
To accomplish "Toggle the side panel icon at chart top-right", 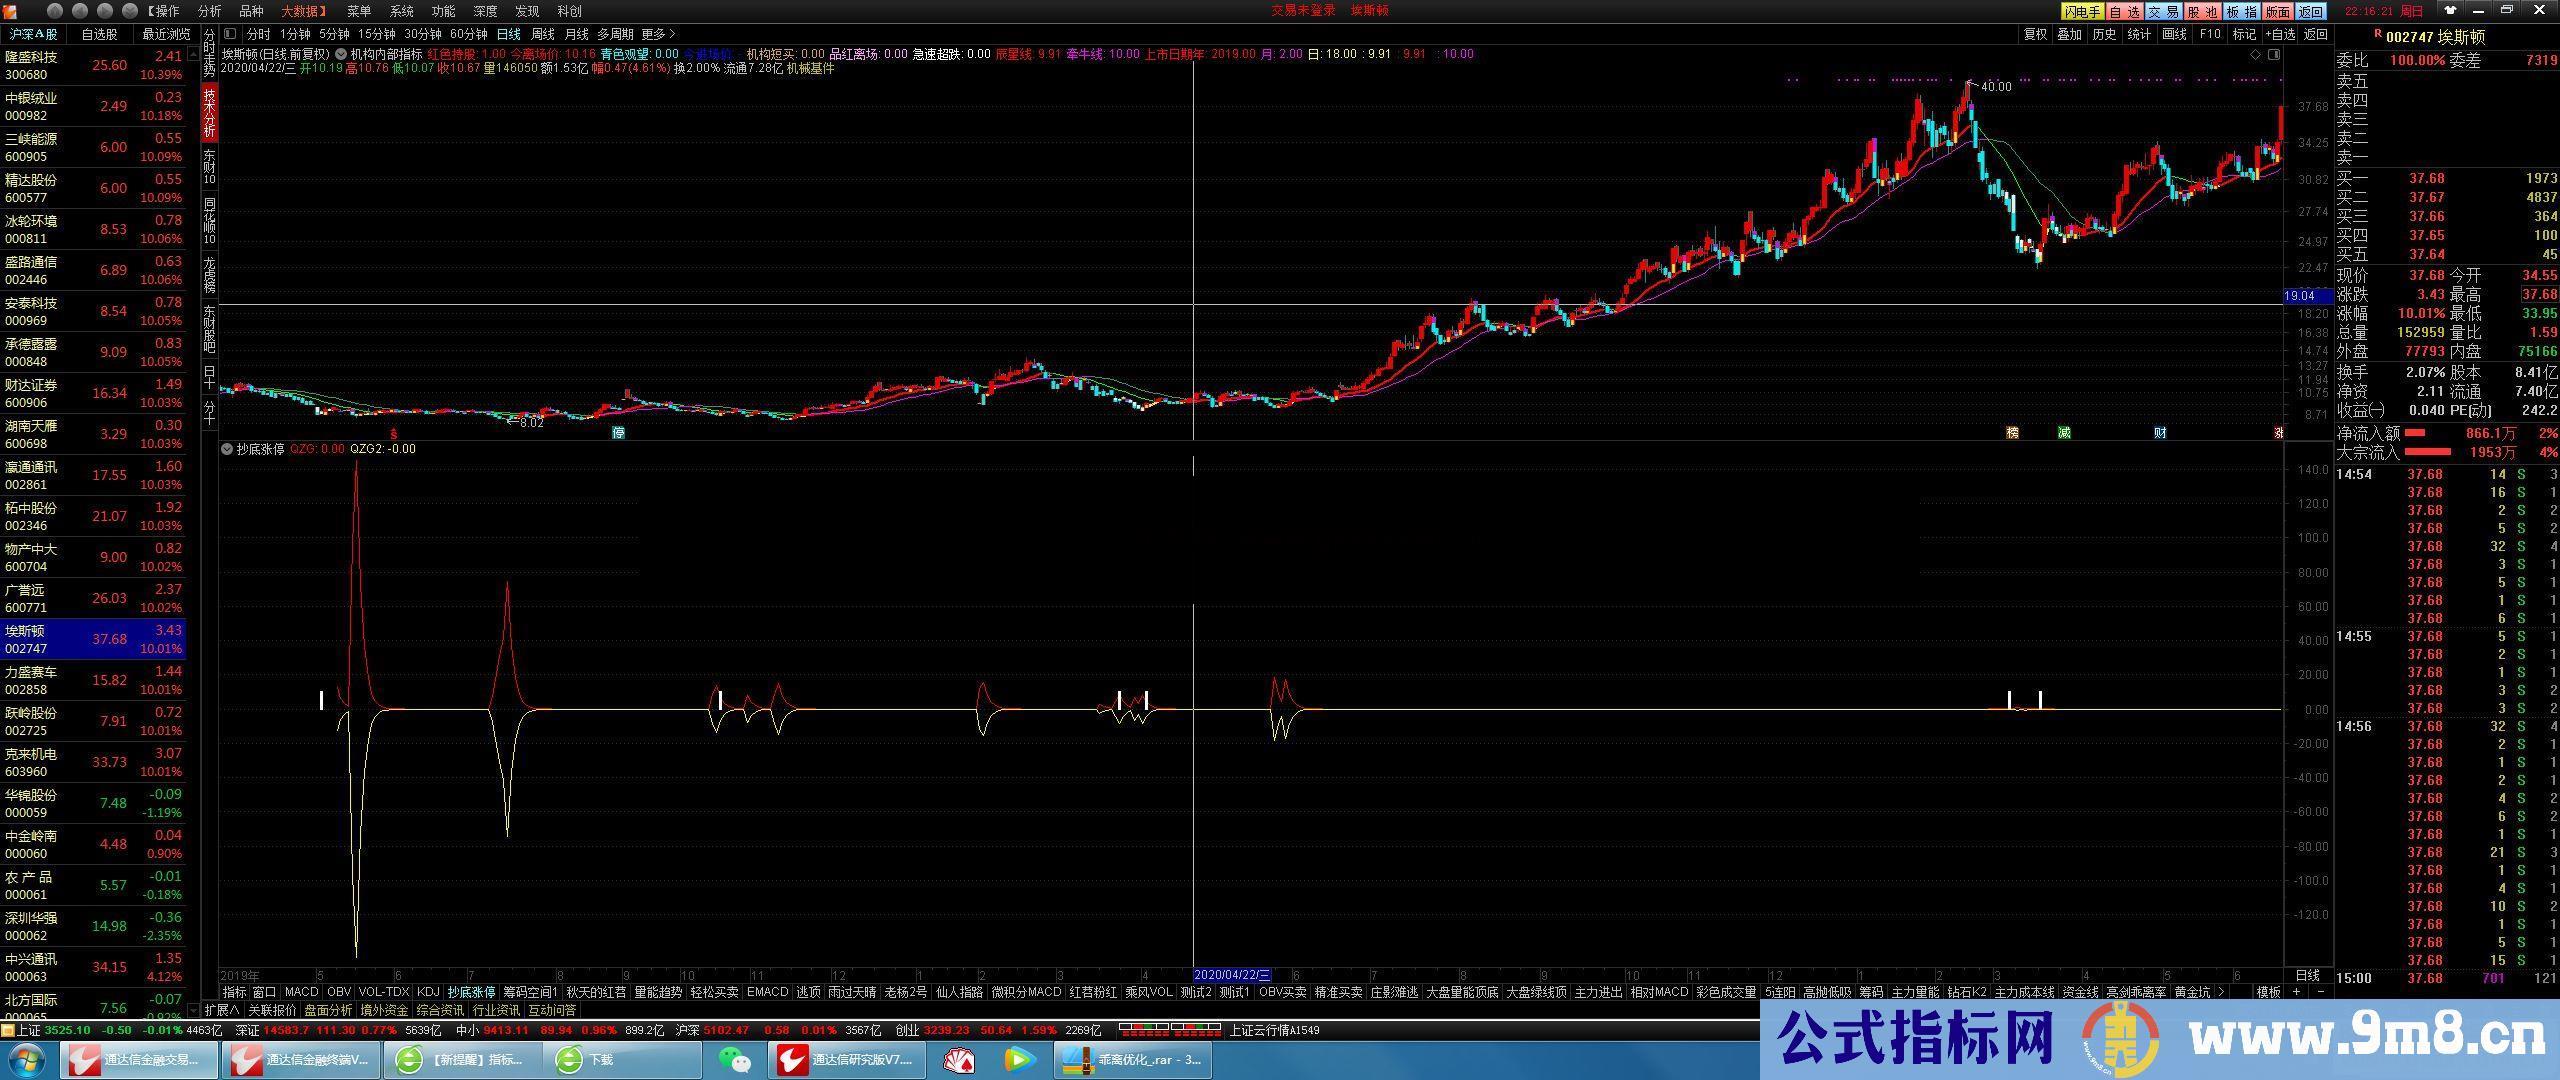I will [2274, 54].
